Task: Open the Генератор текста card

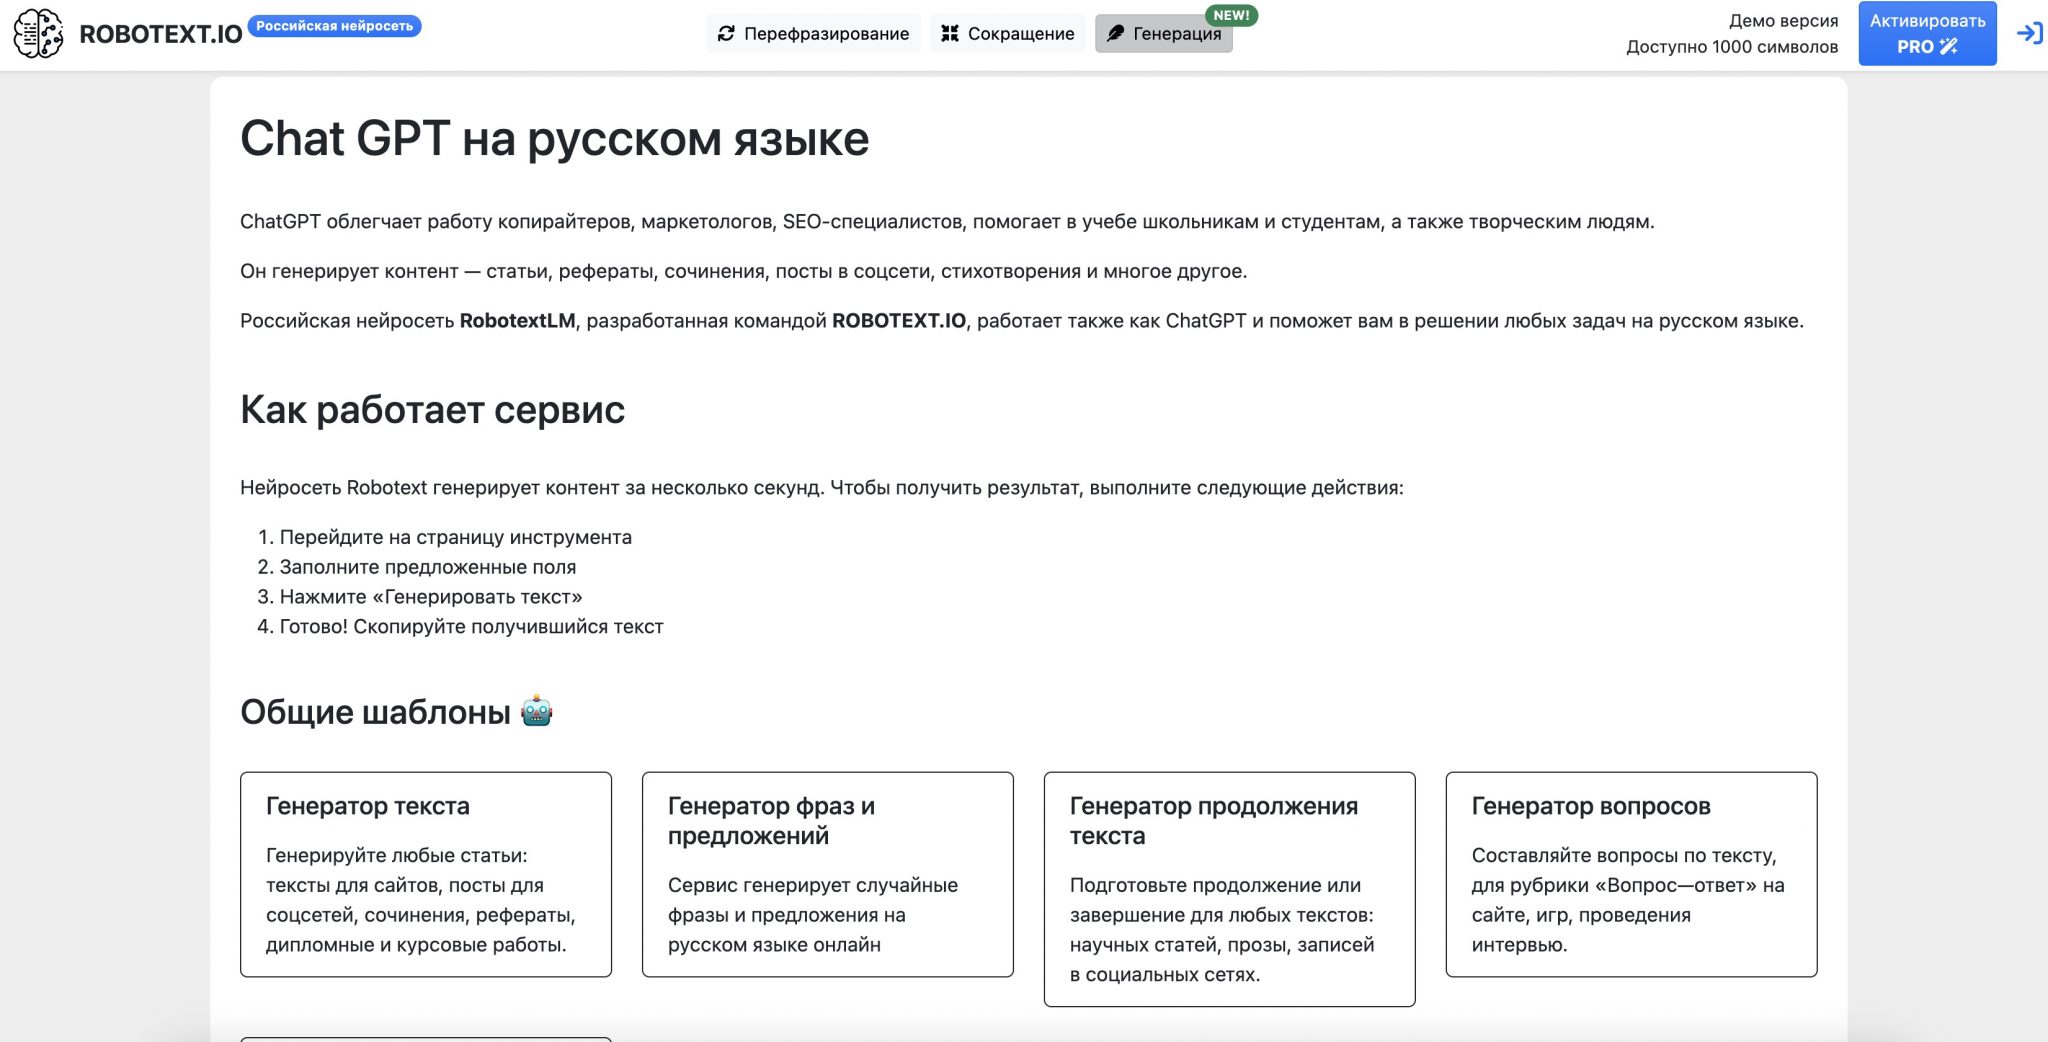Action: click(426, 874)
